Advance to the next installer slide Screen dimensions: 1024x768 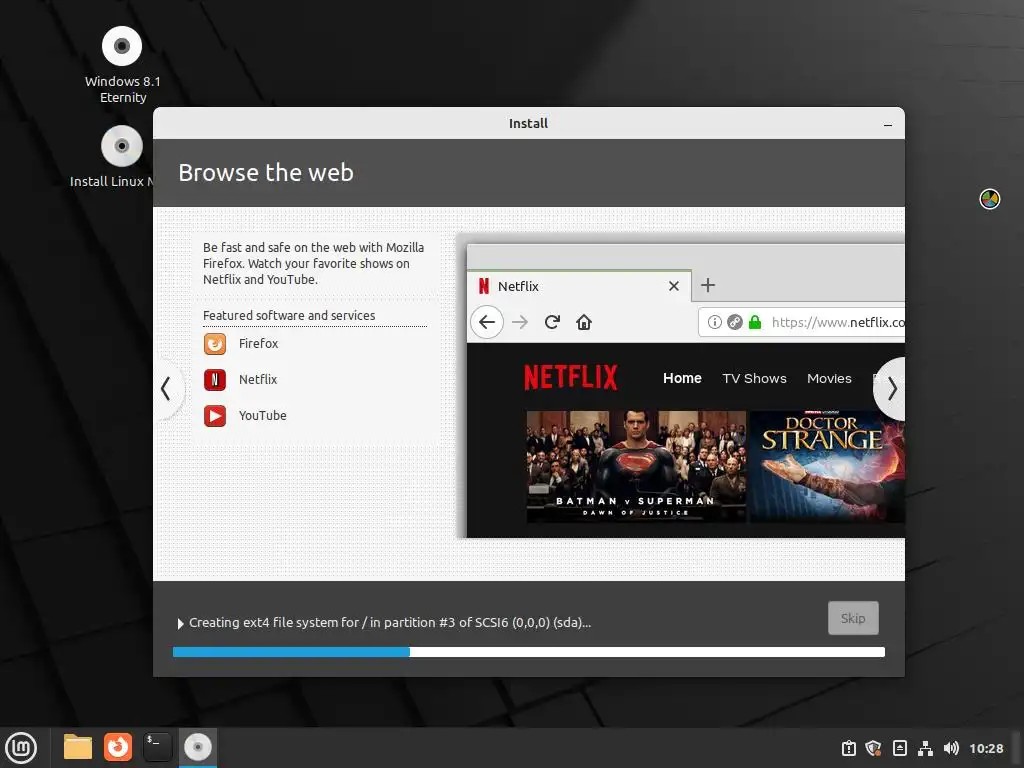pos(891,389)
